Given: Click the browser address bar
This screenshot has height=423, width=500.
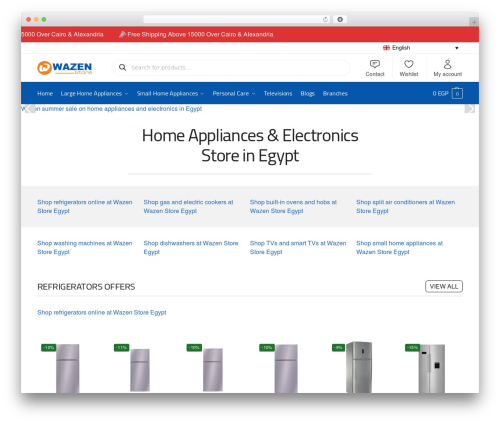Looking at the screenshot, I should click(237, 19).
